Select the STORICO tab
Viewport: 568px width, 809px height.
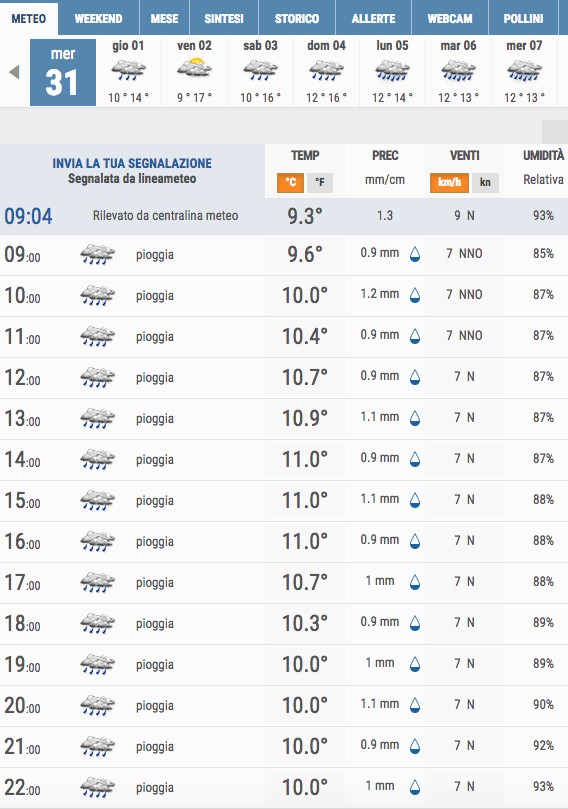click(x=297, y=19)
